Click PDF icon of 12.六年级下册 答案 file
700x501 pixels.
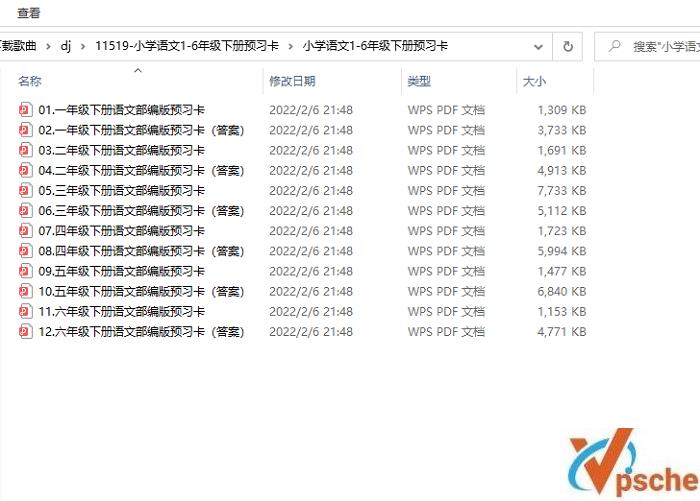25,331
